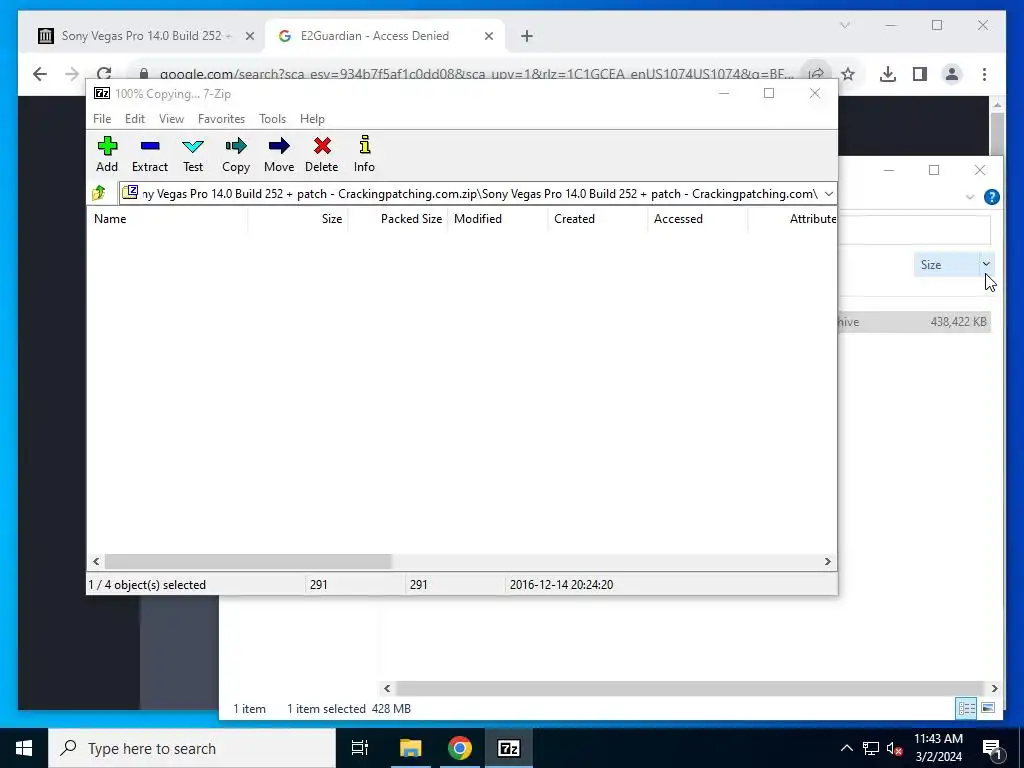Toggle the Chrome side panel icon

click(920, 74)
